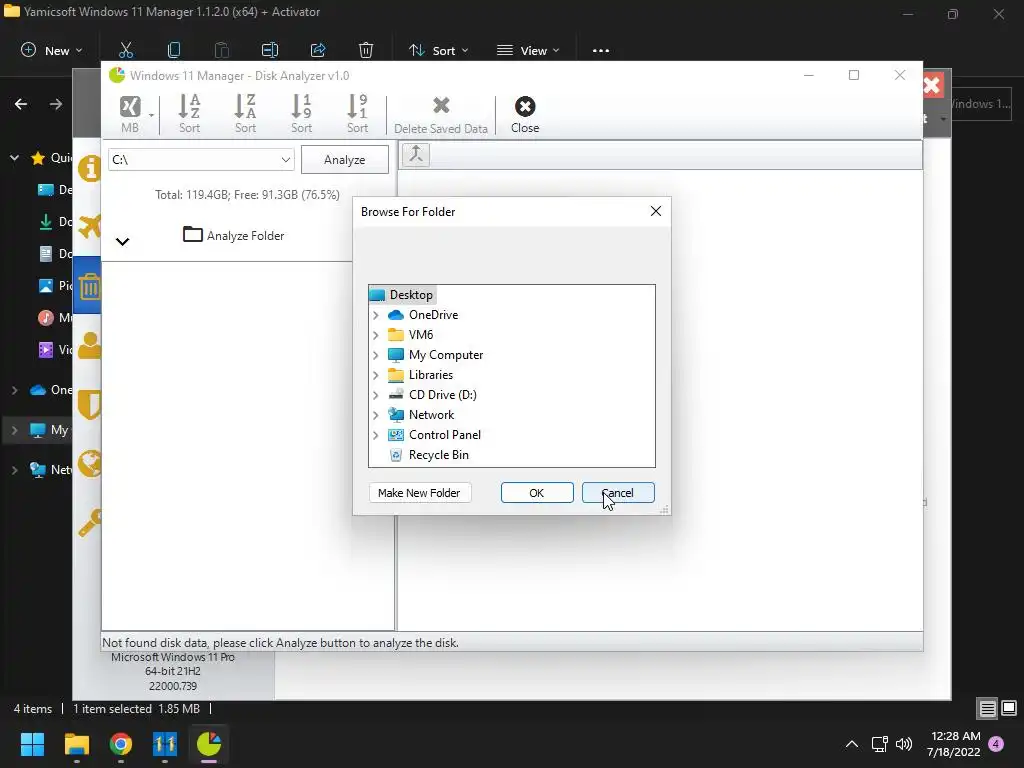
Task: Click the Close toolbar icon in Disk Analyzer
Action: pyautogui.click(x=525, y=114)
